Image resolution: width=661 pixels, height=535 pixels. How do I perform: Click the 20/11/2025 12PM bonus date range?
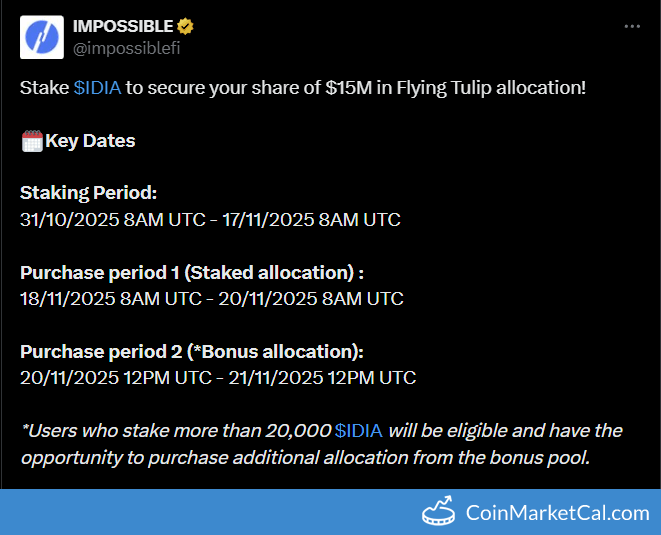click(218, 377)
